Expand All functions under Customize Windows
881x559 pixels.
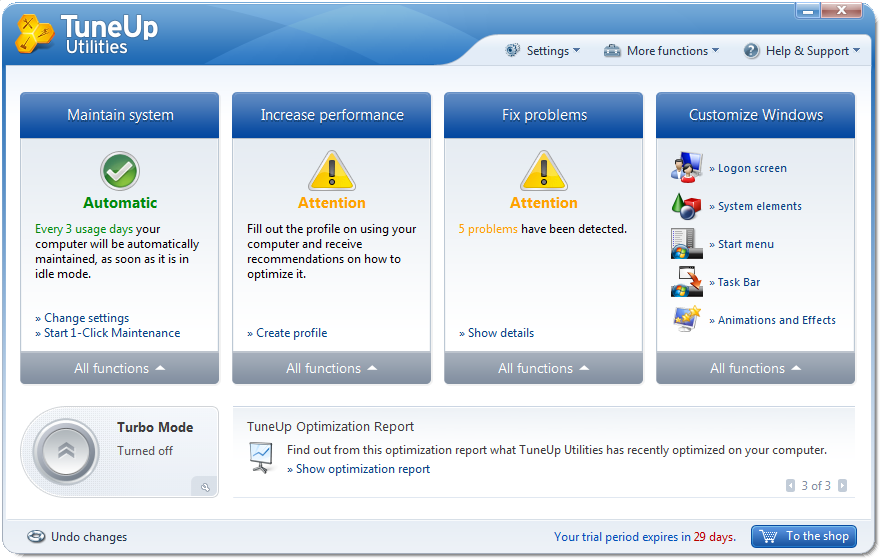pos(755,368)
